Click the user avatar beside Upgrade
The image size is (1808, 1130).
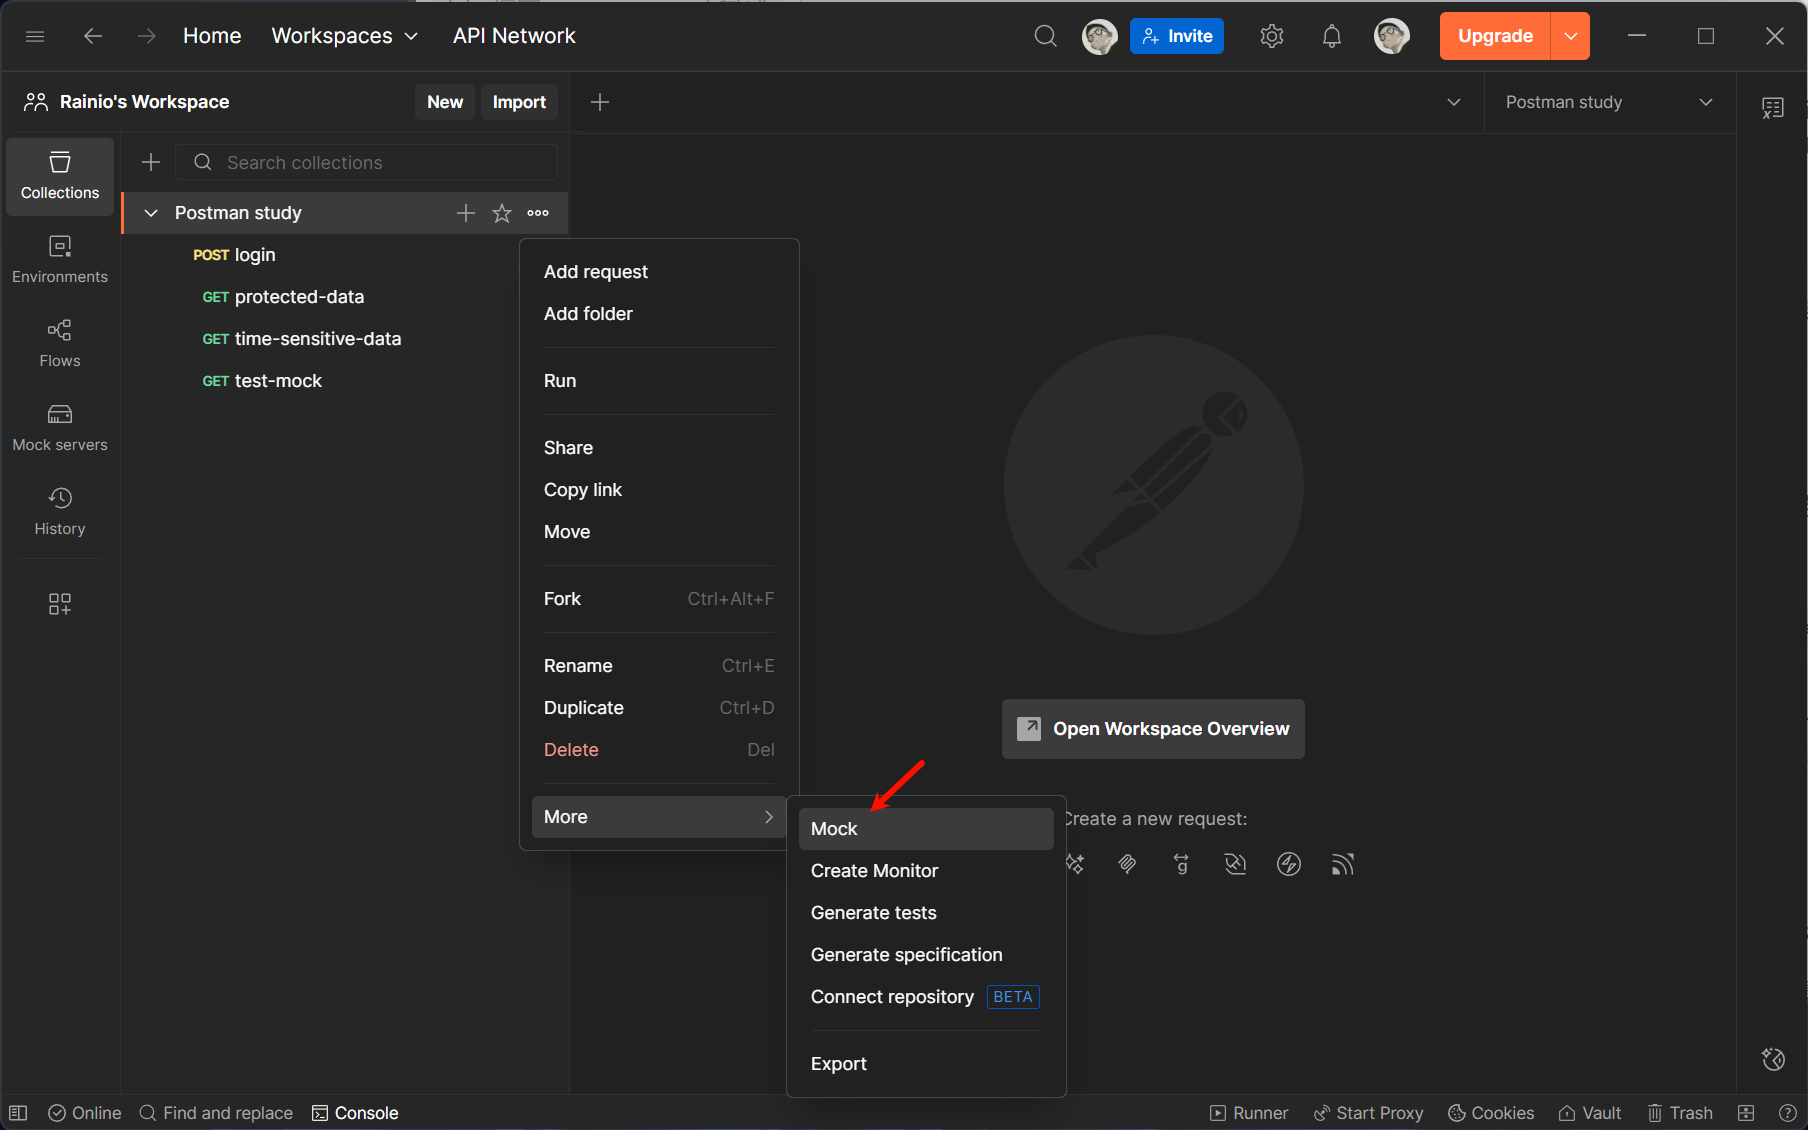[x=1391, y=36]
